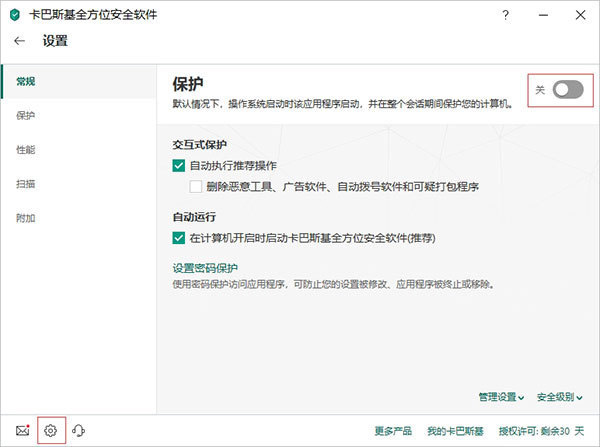Open the 设置密码保护 link

coord(205,268)
